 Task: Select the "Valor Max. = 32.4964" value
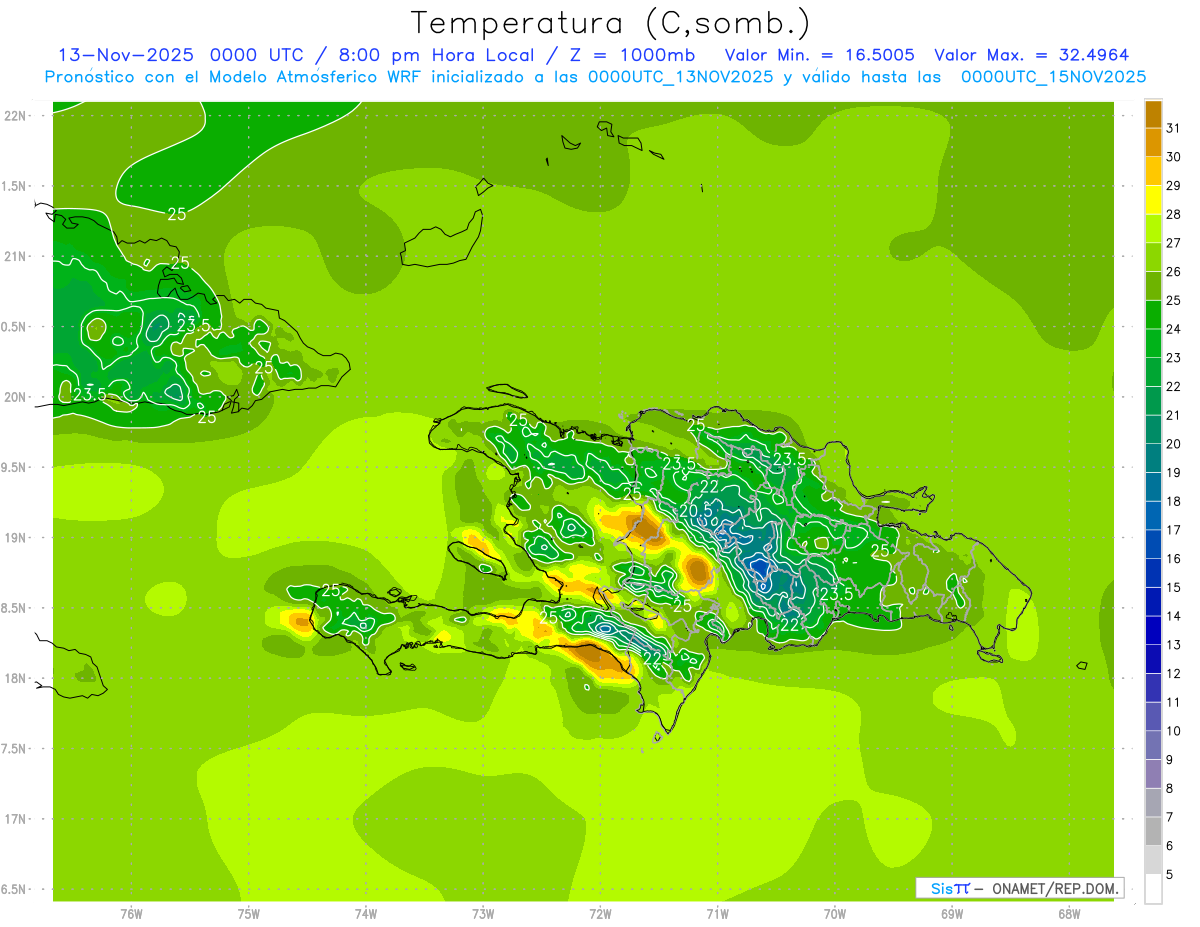click(1031, 55)
